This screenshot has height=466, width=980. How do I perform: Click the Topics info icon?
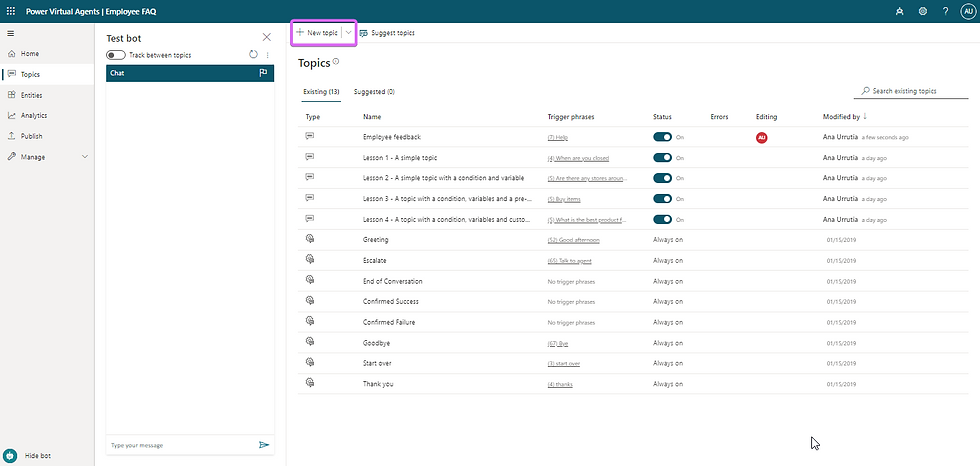[x=336, y=61]
